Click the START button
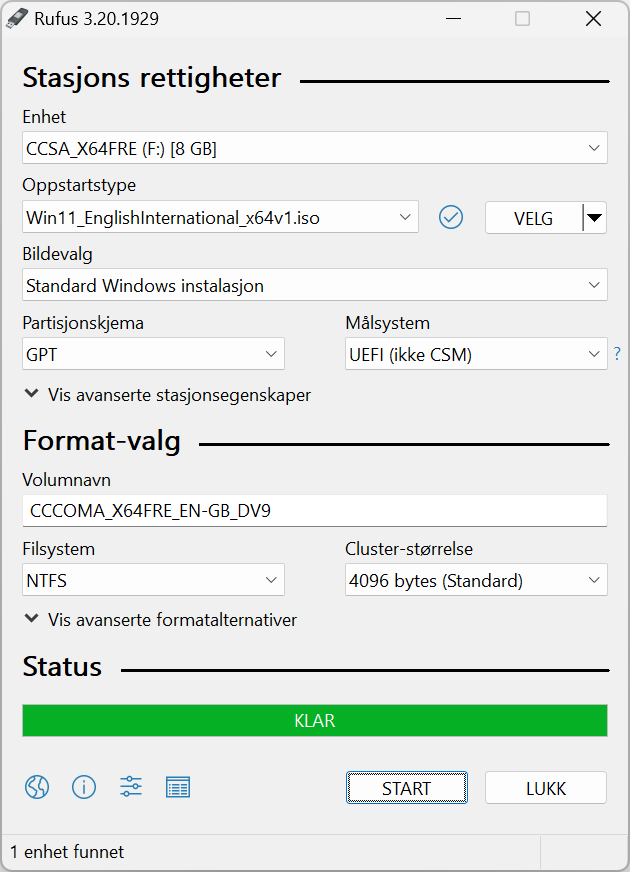630x872 pixels. pos(406,788)
